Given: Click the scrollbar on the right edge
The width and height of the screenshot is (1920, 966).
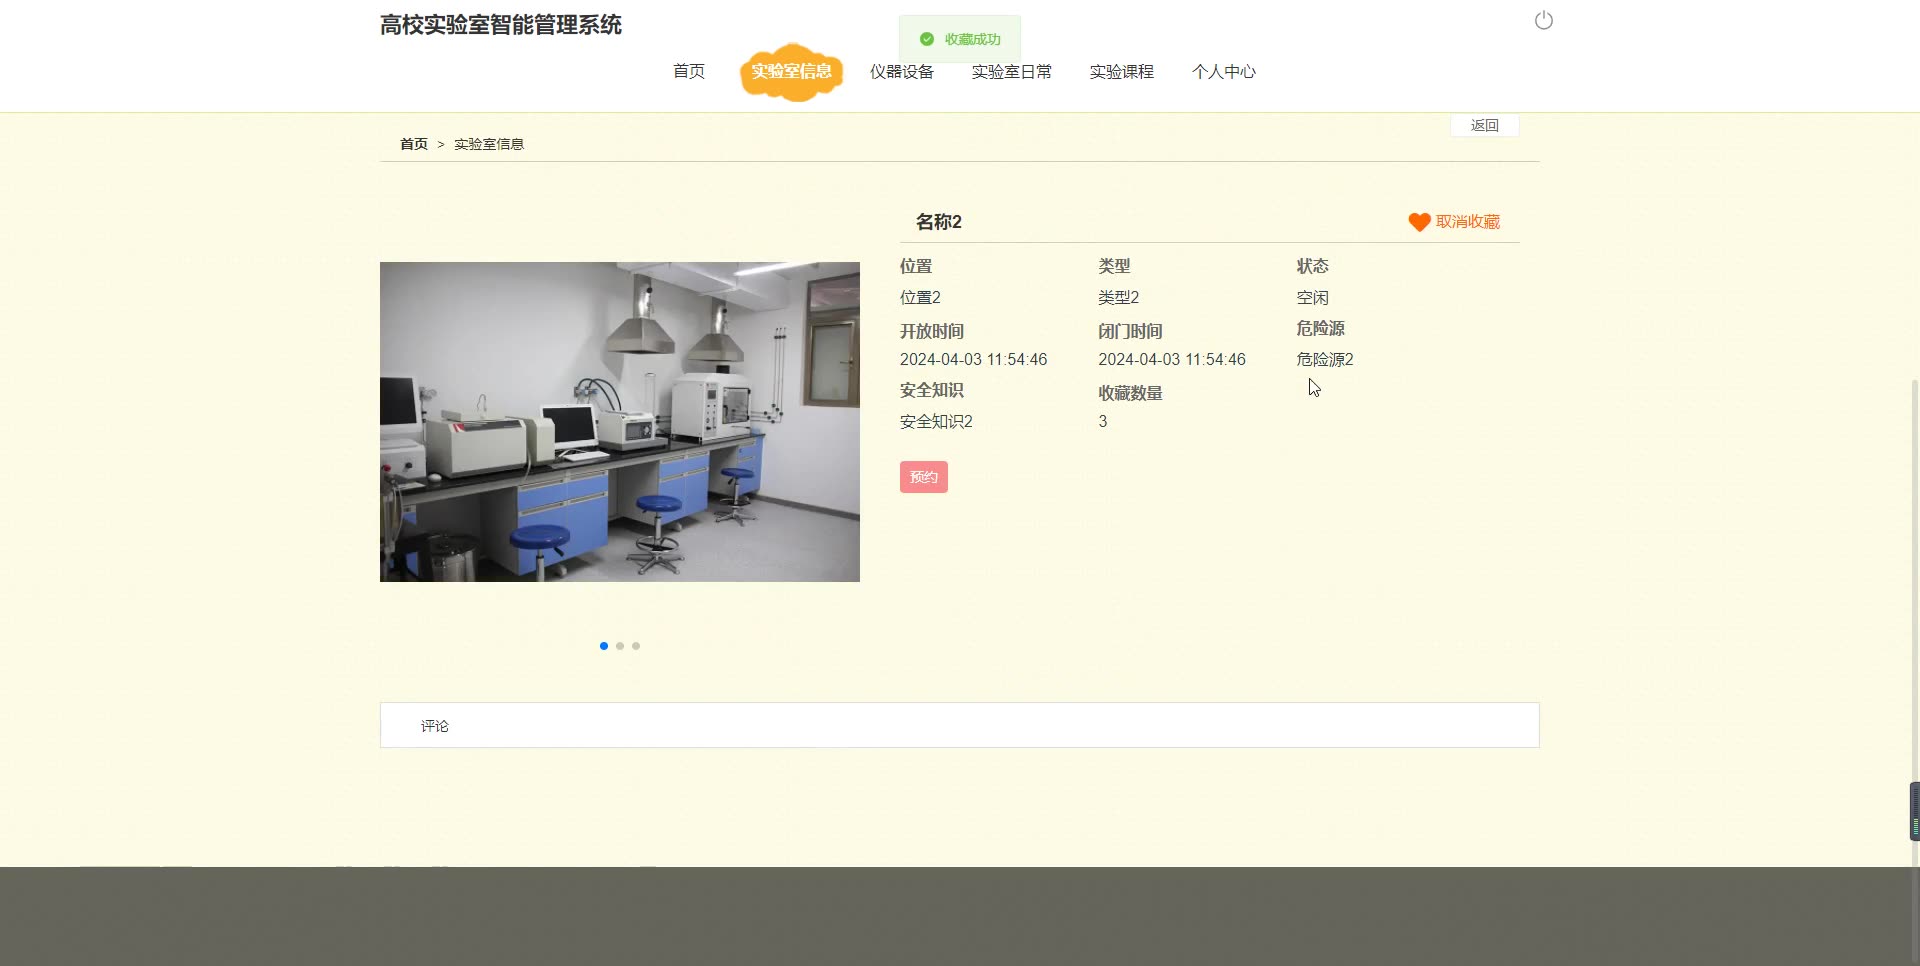Looking at the screenshot, I should click(1913, 812).
